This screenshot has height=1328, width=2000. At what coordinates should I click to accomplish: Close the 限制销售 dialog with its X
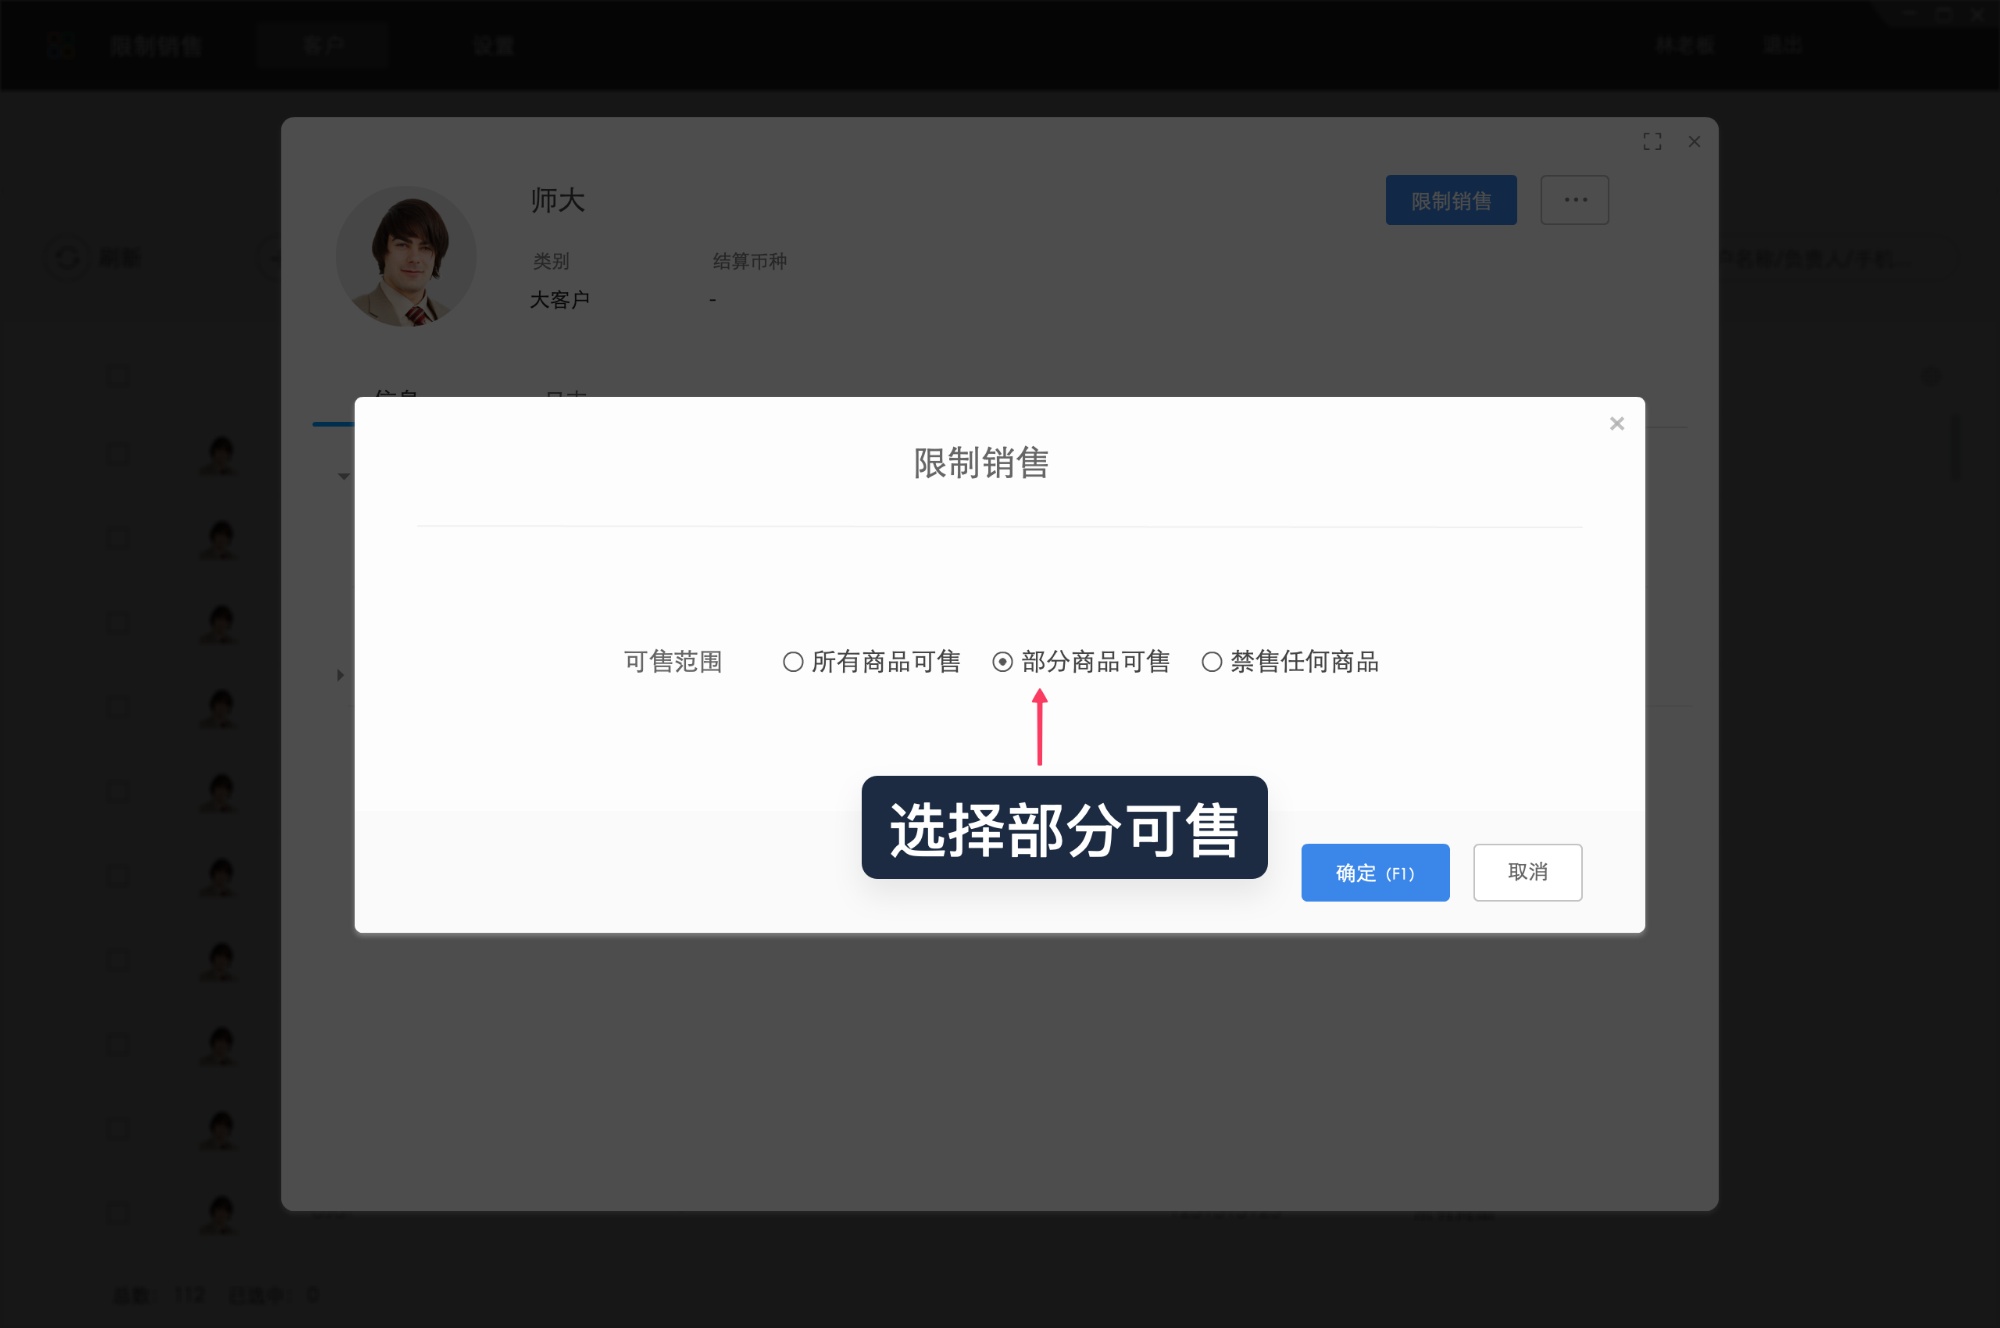1617,423
